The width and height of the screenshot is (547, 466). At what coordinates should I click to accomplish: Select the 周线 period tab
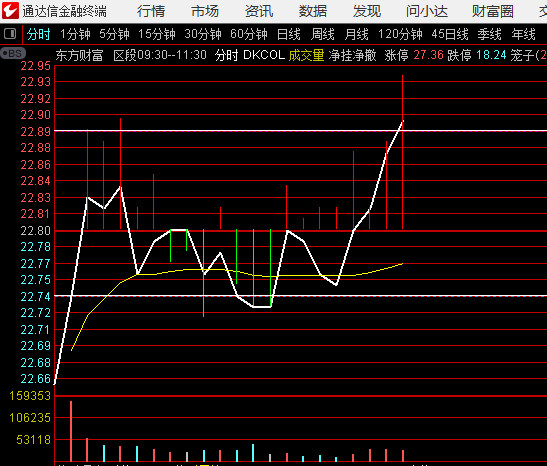[x=323, y=35]
